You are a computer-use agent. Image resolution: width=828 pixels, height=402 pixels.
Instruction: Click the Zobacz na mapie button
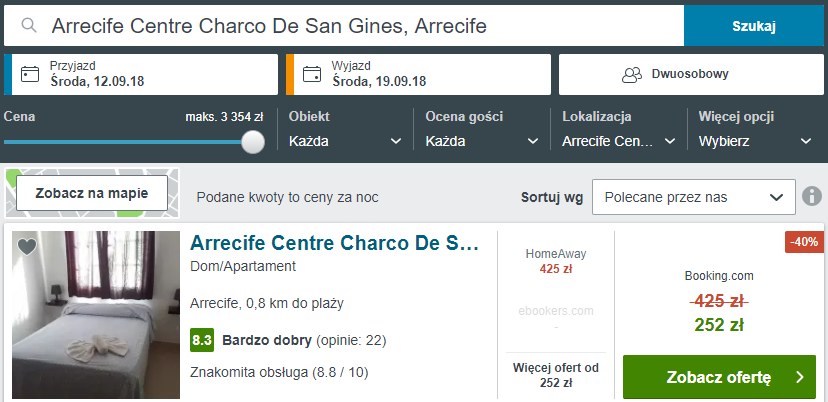click(92, 193)
